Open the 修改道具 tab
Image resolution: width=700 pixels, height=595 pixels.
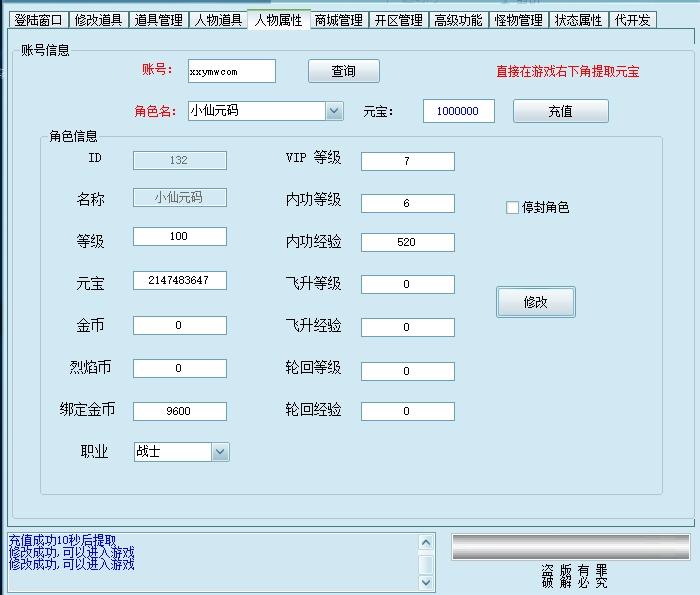(98, 20)
